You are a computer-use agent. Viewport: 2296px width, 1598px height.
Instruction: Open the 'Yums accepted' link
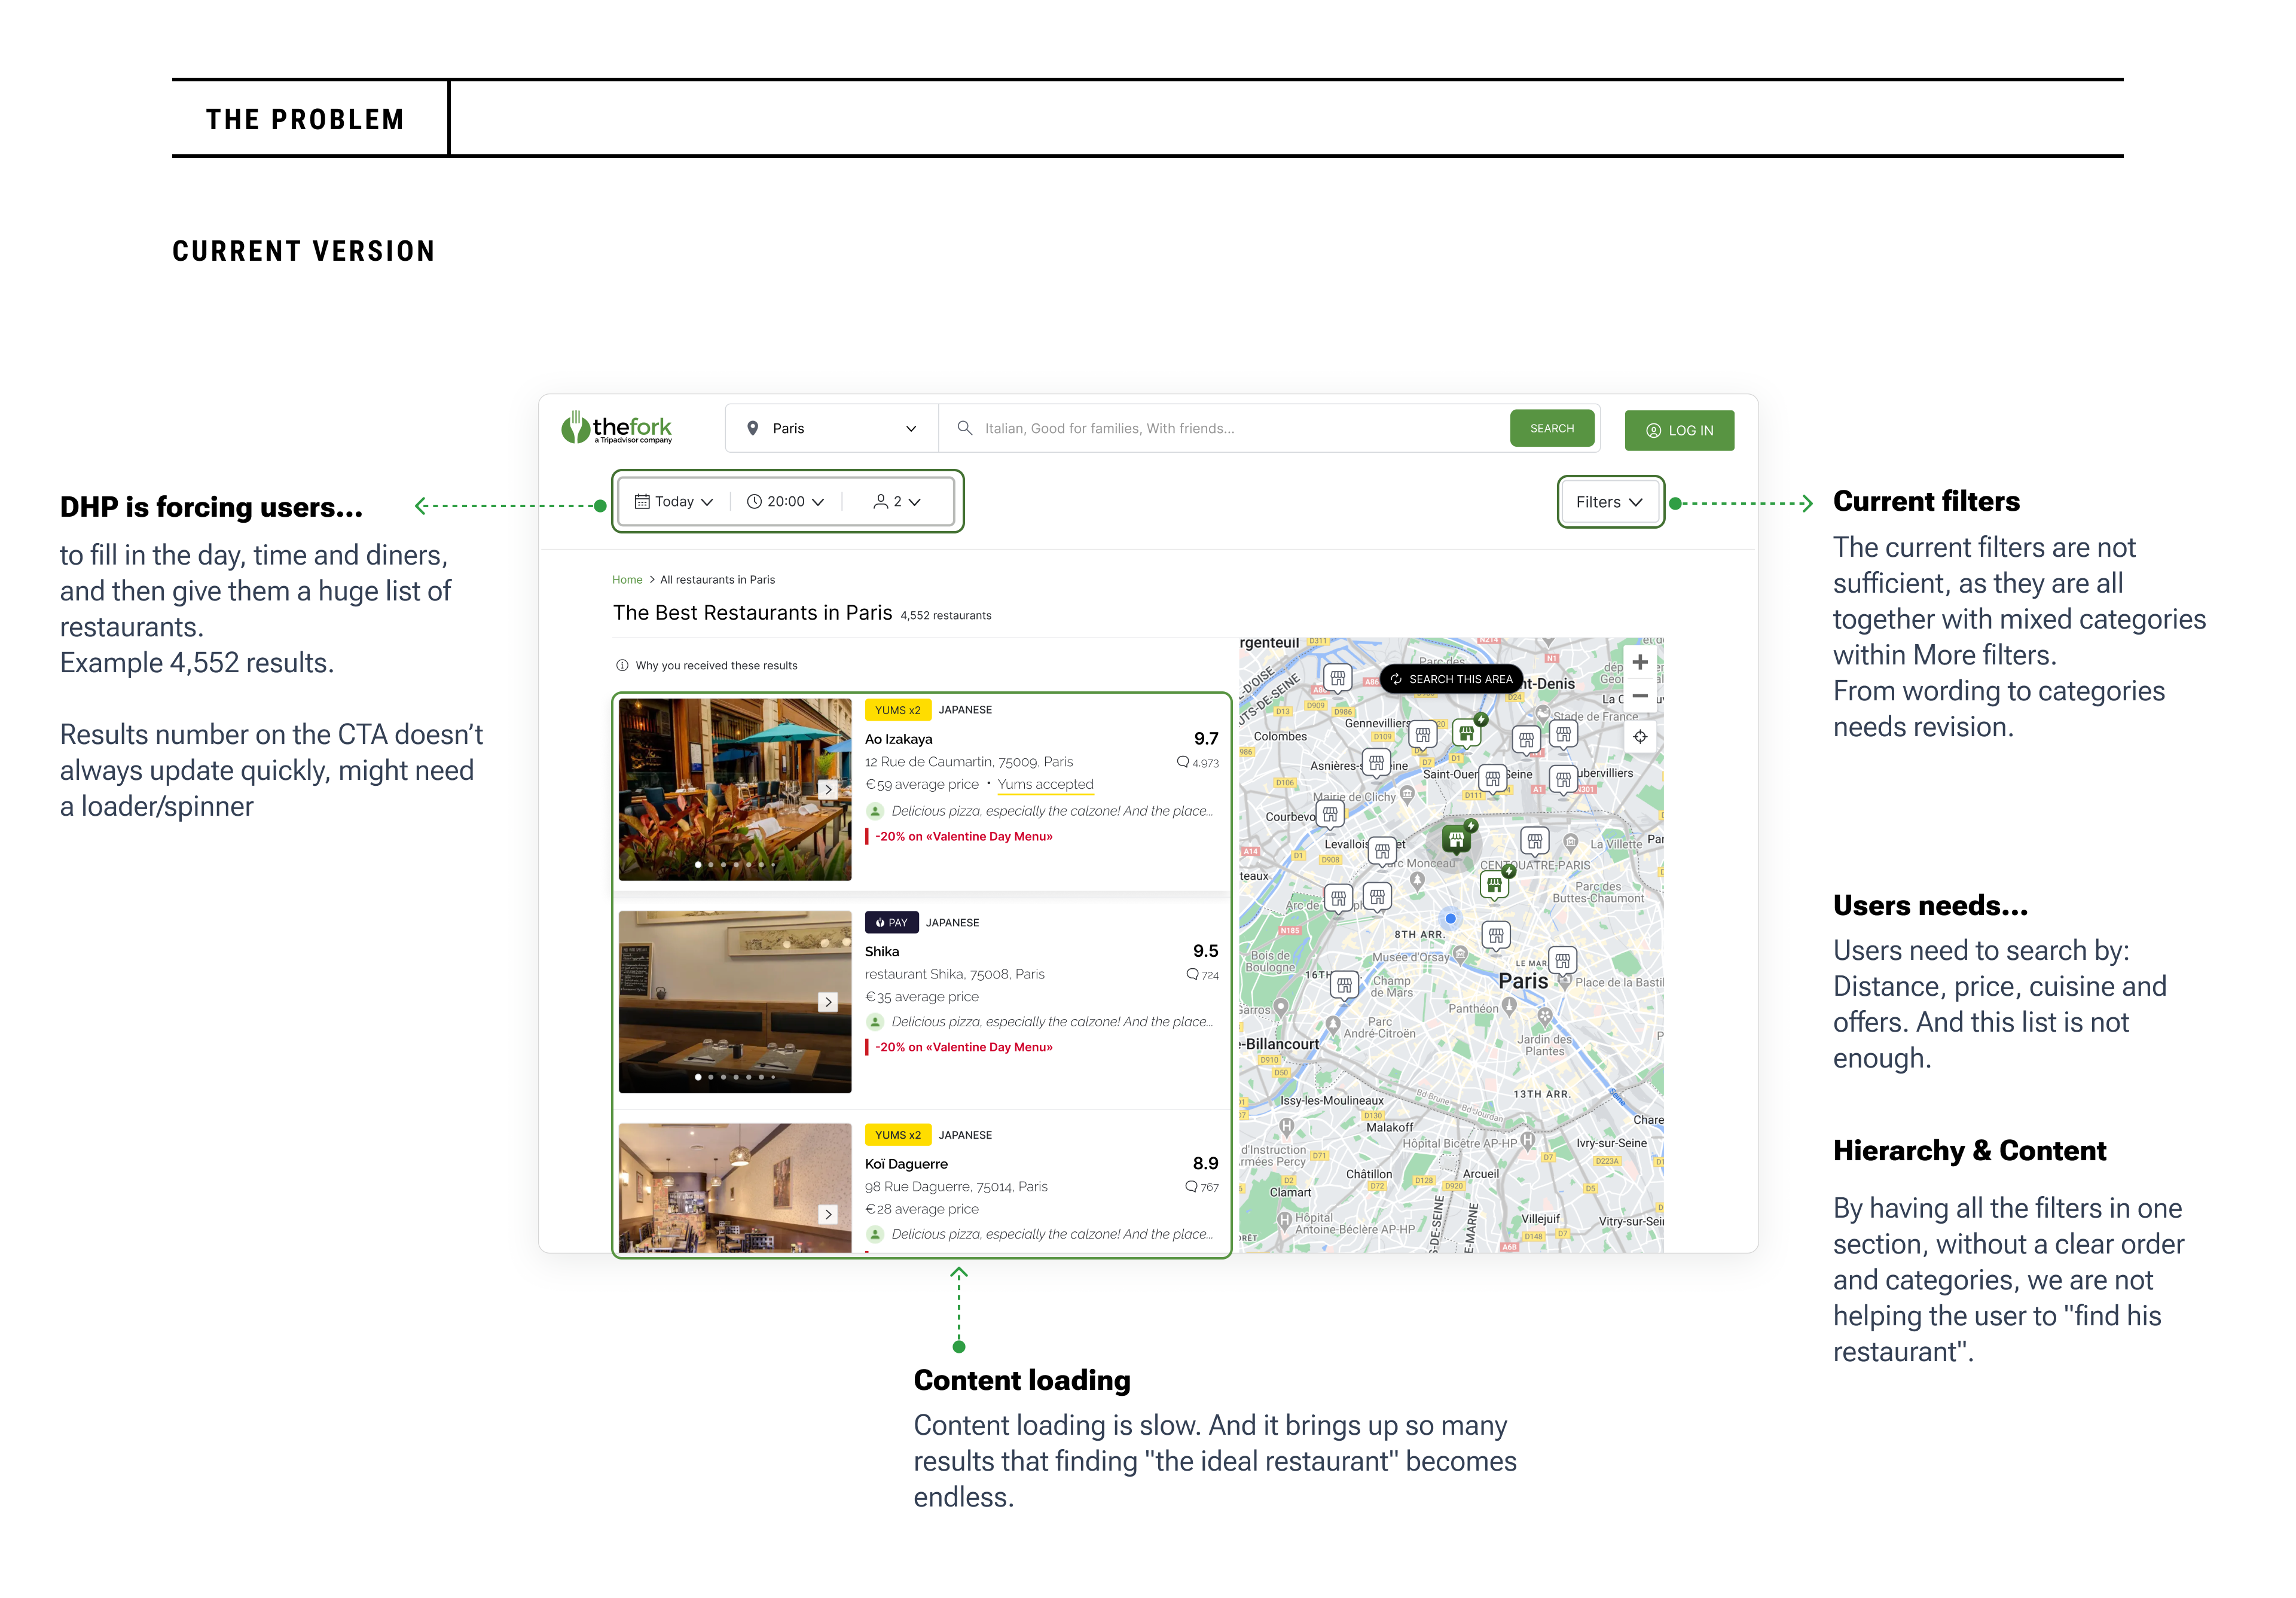(1045, 785)
